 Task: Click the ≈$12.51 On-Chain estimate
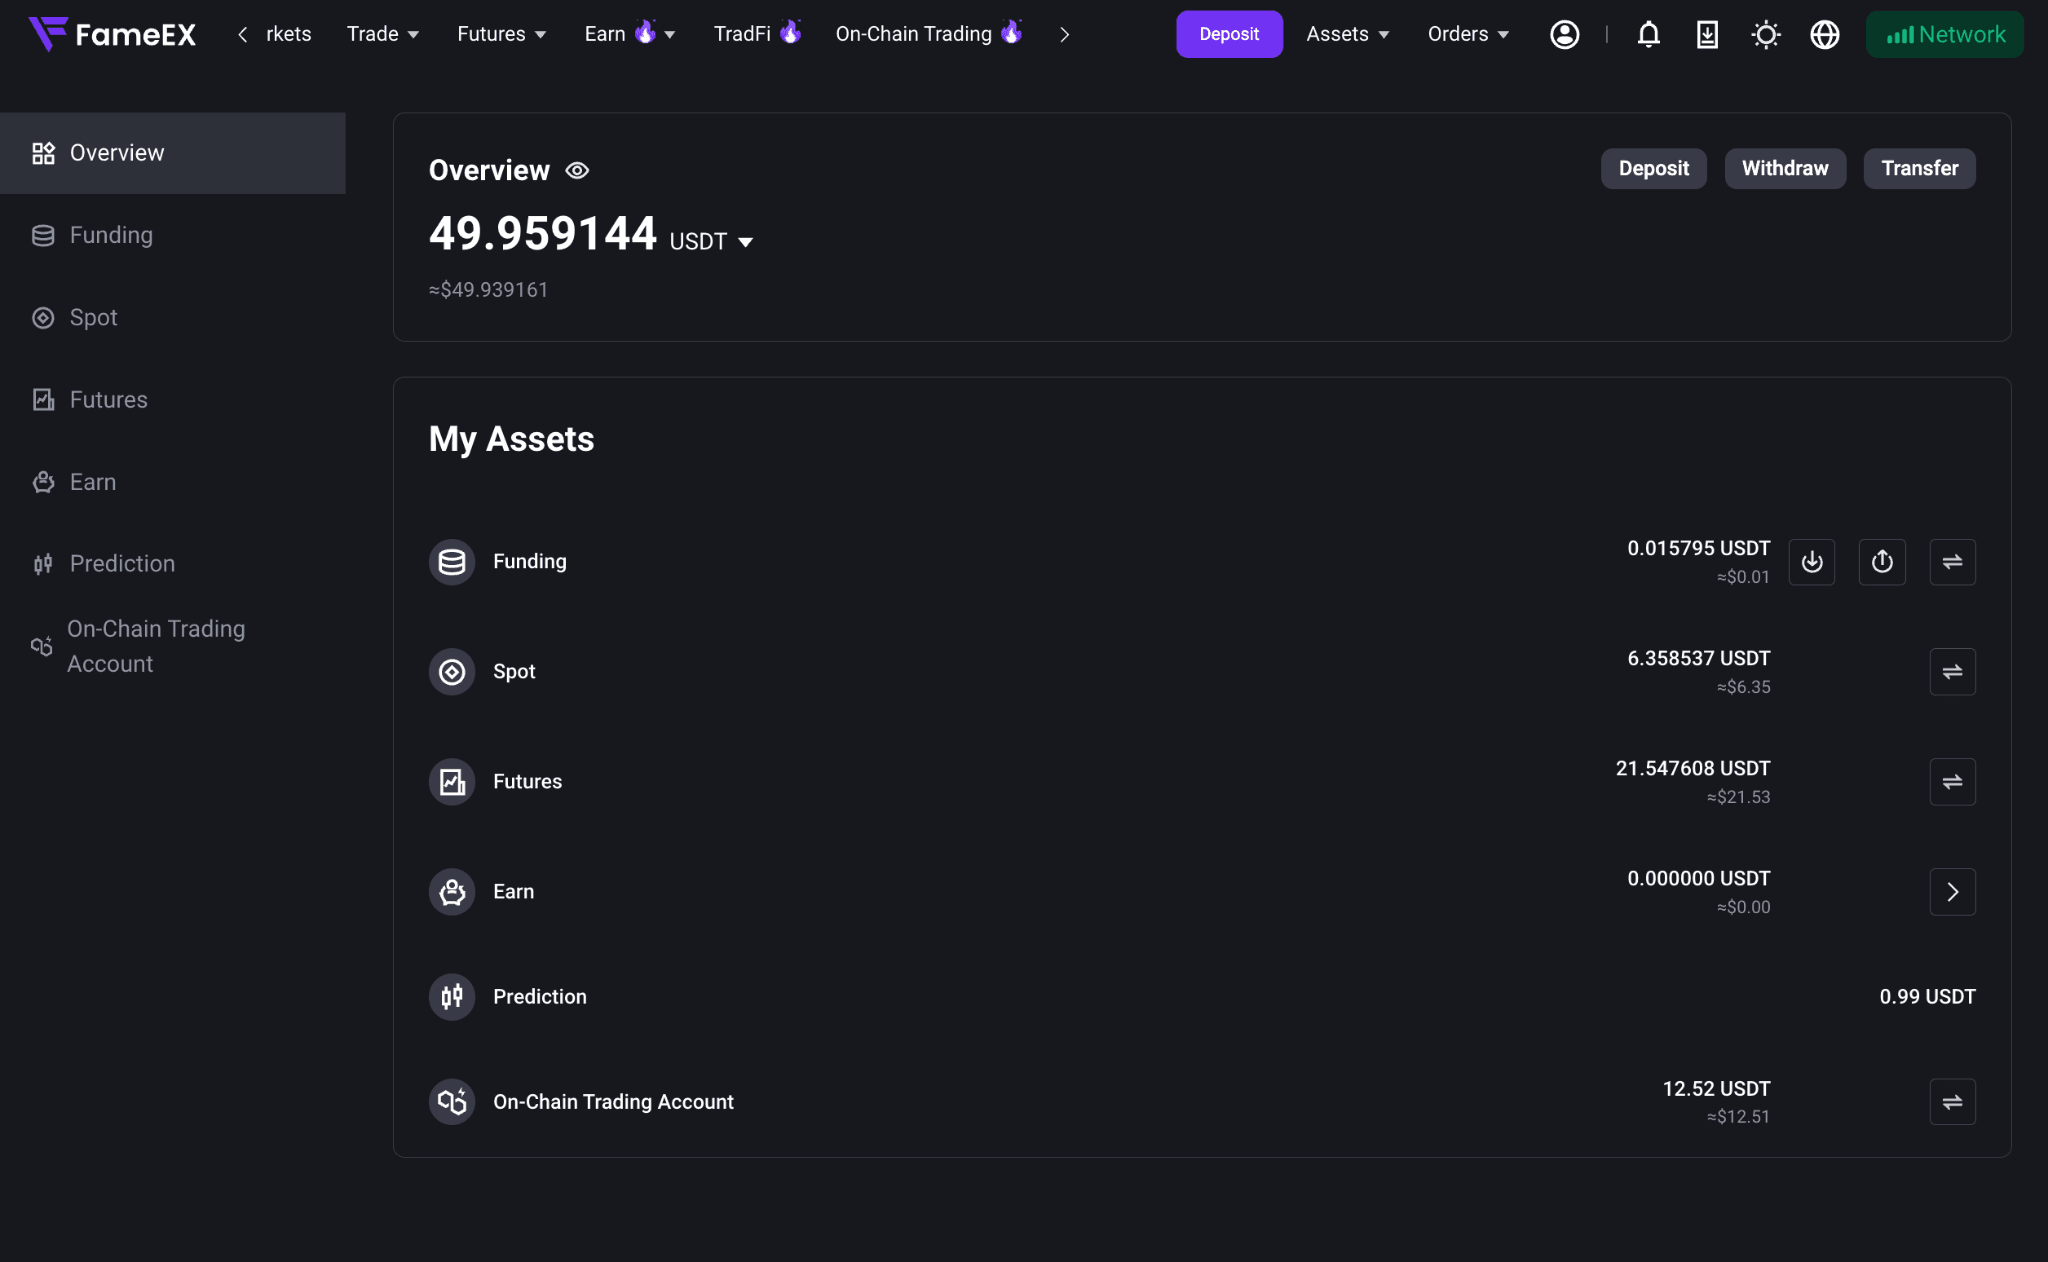1738,1117
